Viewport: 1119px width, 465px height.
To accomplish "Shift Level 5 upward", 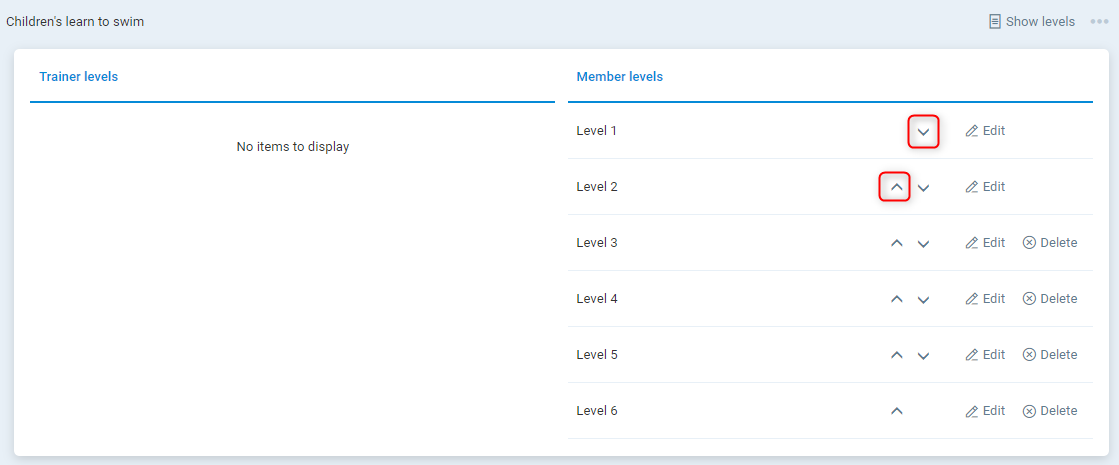I will click(x=896, y=355).
